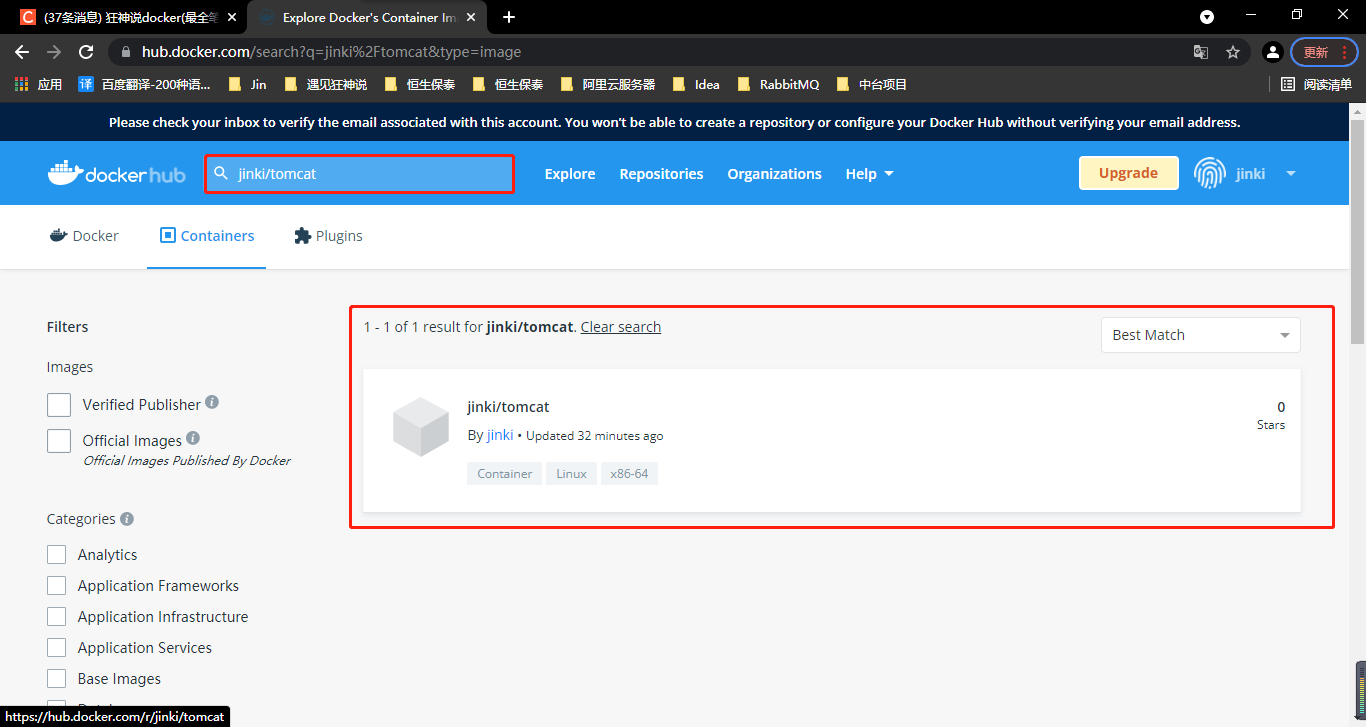Open the 阅读清单 reading list
Screen dimensions: 1366x727
(x=1317, y=84)
